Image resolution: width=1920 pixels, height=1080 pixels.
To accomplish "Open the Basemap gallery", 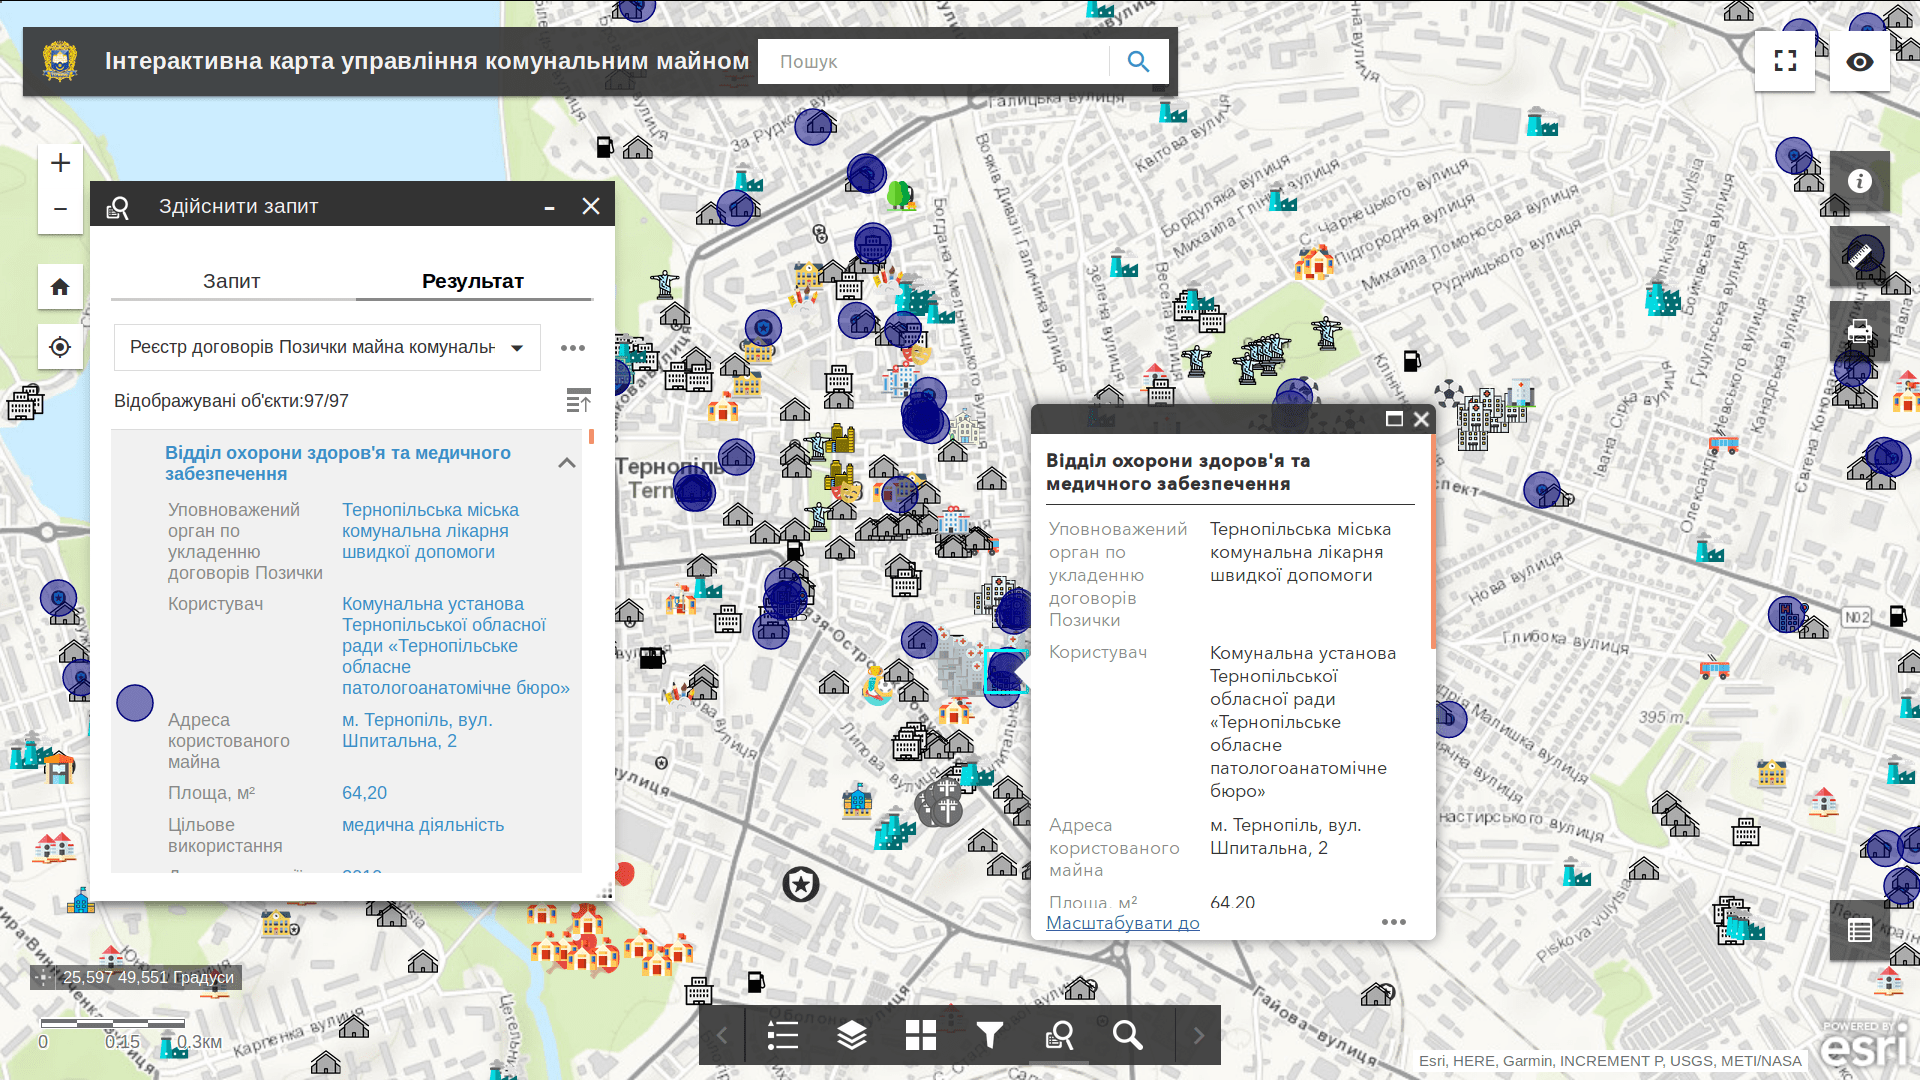I will point(920,1035).
